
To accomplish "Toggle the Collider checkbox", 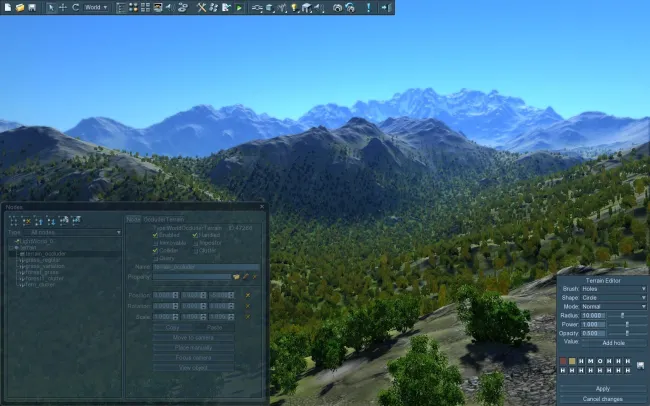I will 155,250.
